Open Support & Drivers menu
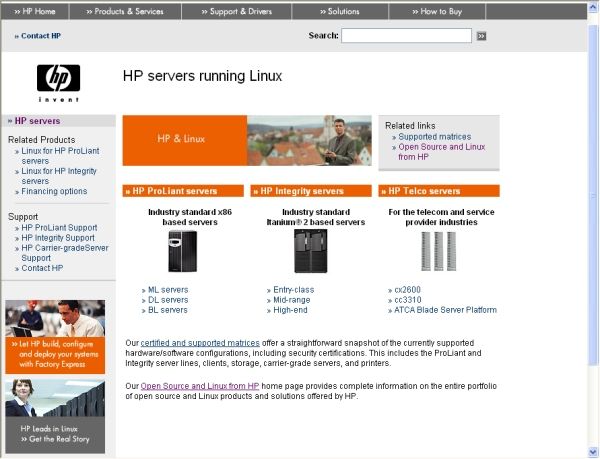 (x=237, y=11)
